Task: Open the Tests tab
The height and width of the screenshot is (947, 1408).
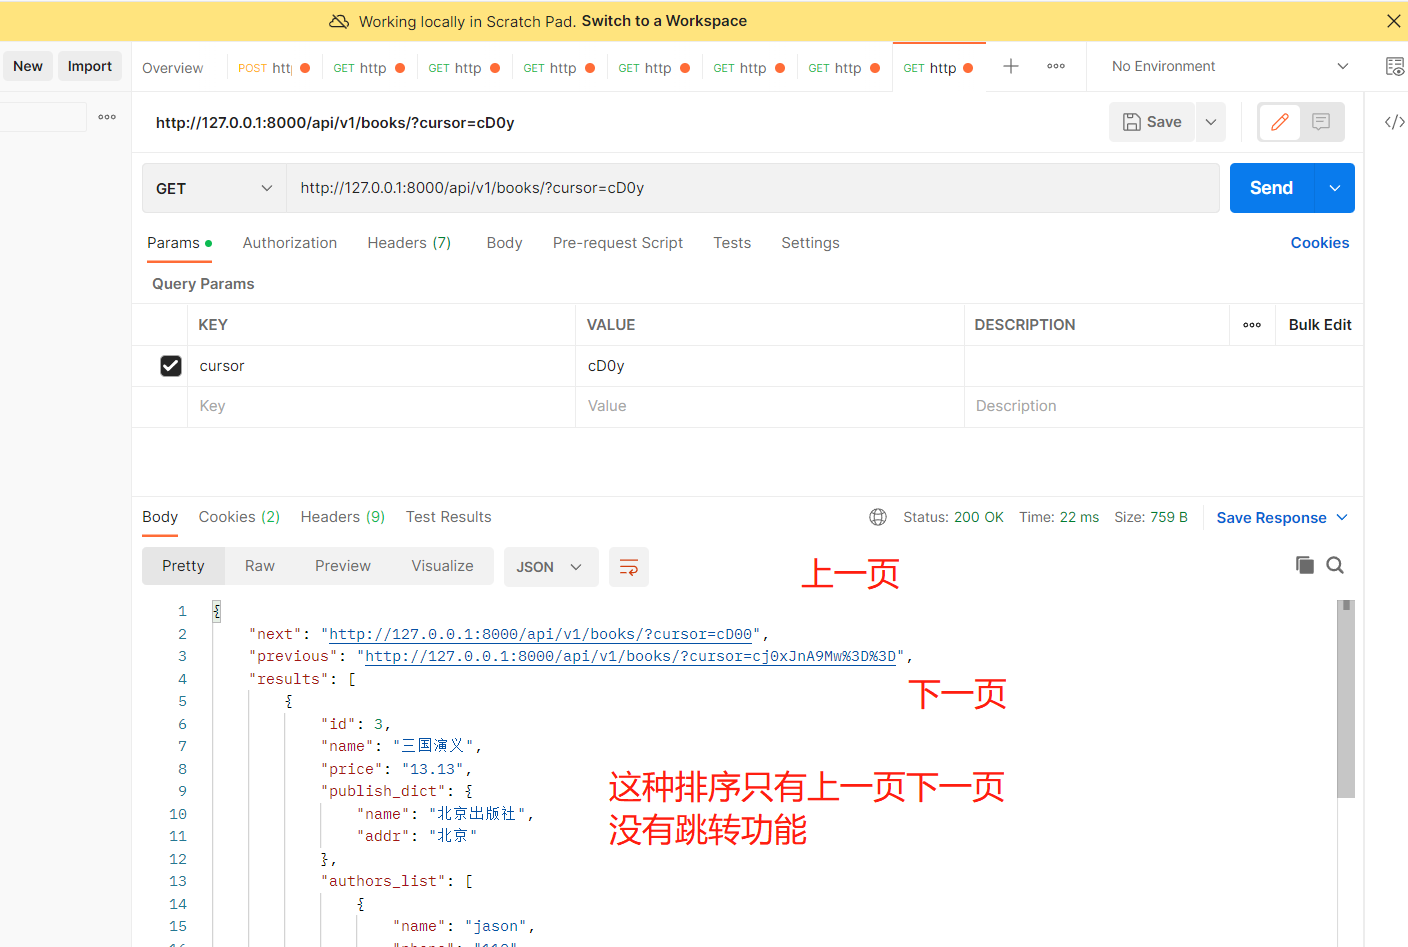Action: (732, 243)
